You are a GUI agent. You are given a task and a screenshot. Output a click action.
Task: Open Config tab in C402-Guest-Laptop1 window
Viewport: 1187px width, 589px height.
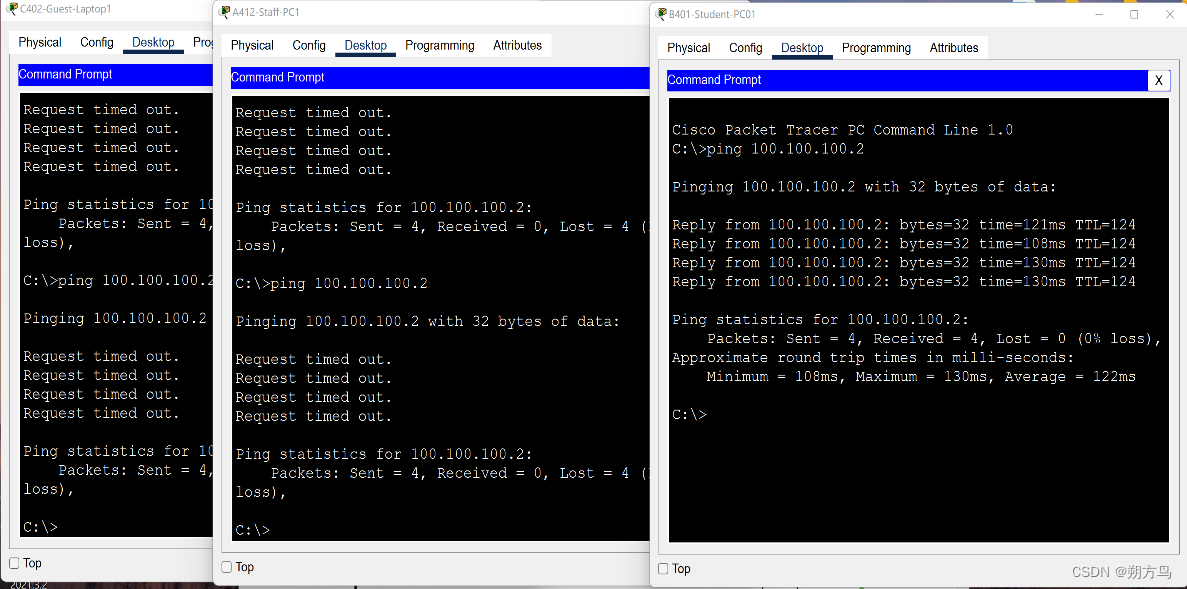(97, 42)
